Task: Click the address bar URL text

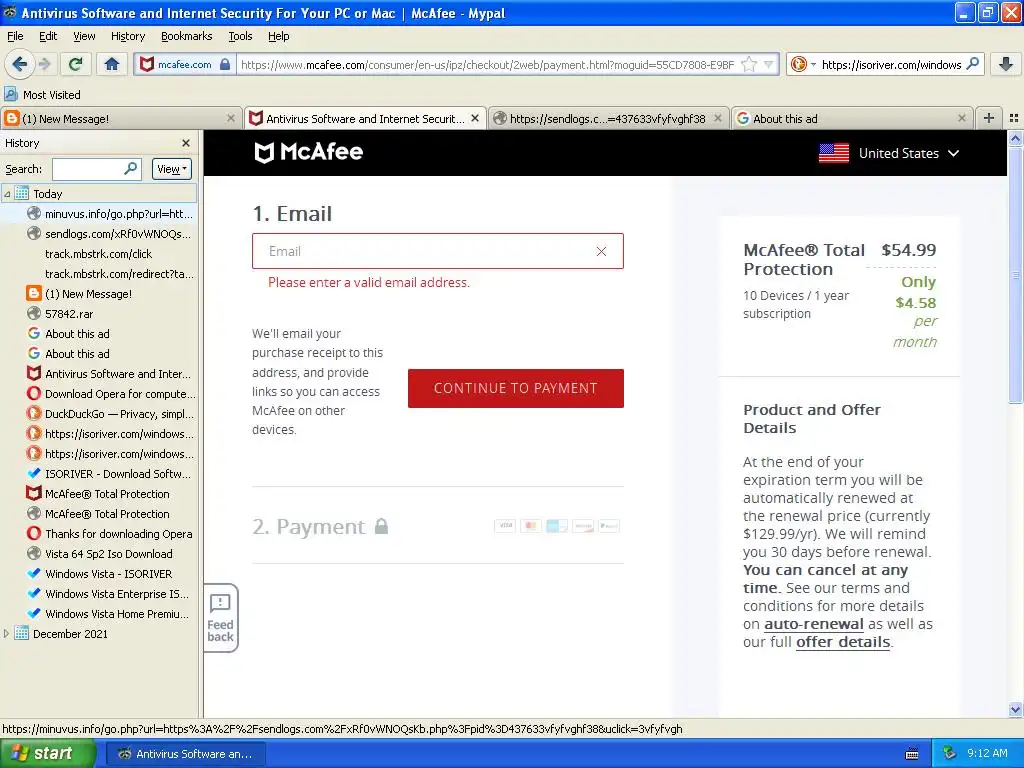Action: coord(487,65)
